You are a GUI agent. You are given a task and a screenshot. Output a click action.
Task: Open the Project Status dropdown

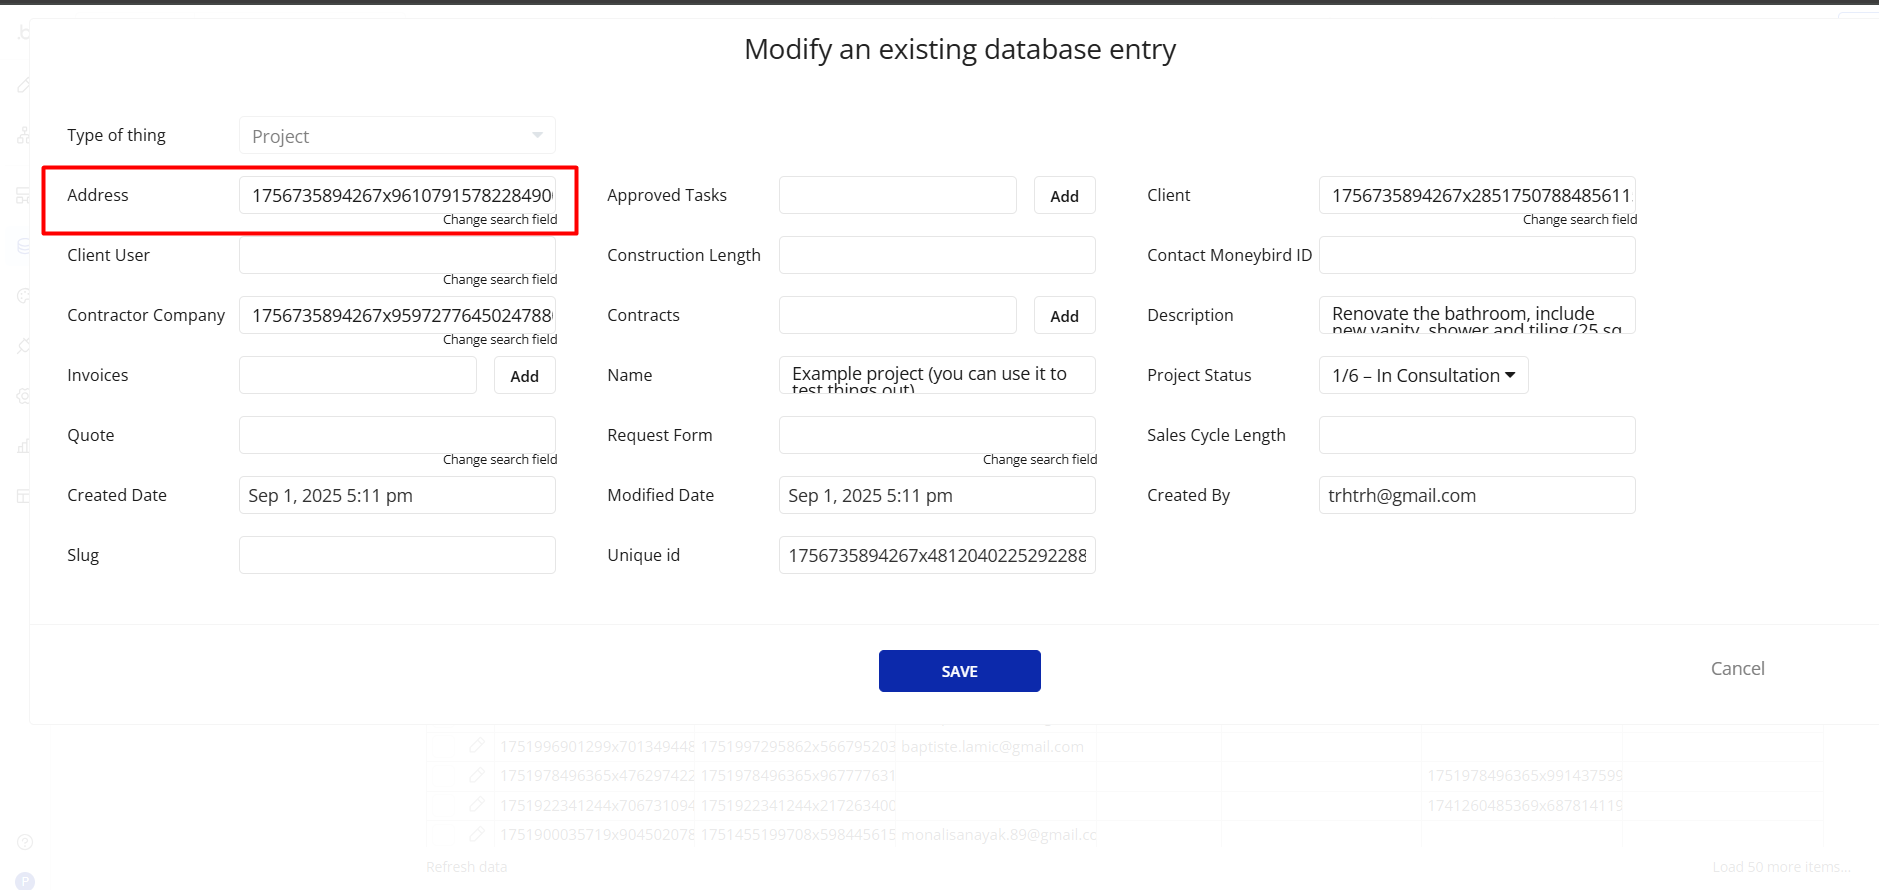pyautogui.click(x=1423, y=375)
